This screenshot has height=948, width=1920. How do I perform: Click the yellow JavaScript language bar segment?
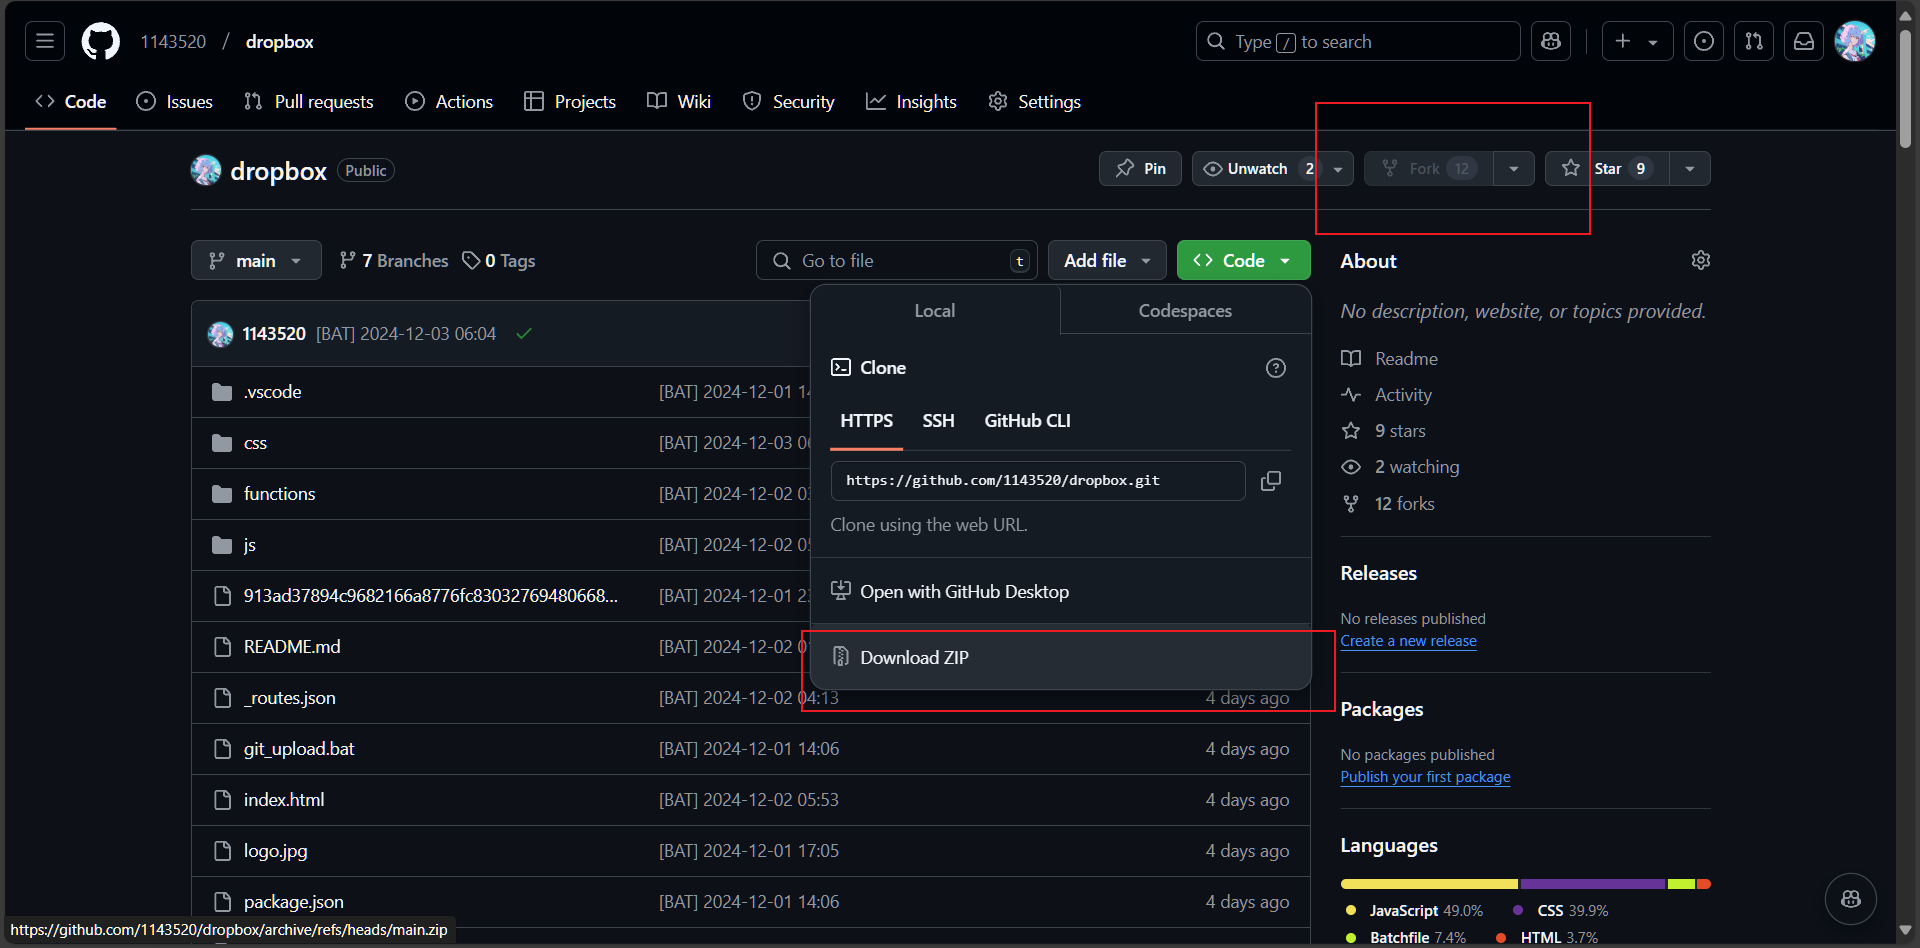point(1429,884)
